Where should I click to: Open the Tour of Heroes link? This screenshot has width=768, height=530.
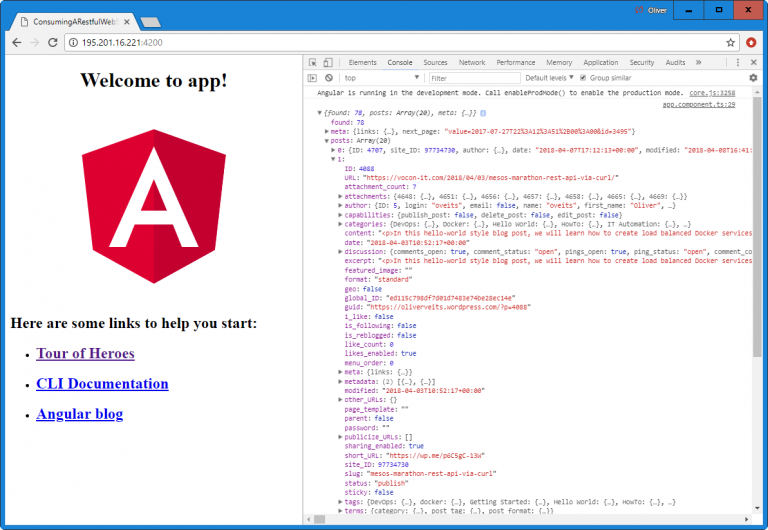click(85, 353)
